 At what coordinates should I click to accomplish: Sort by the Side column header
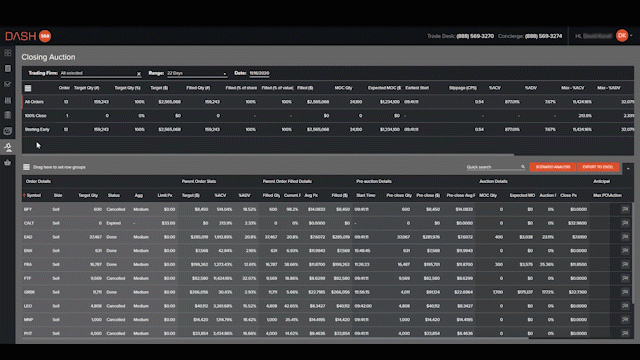coord(58,196)
